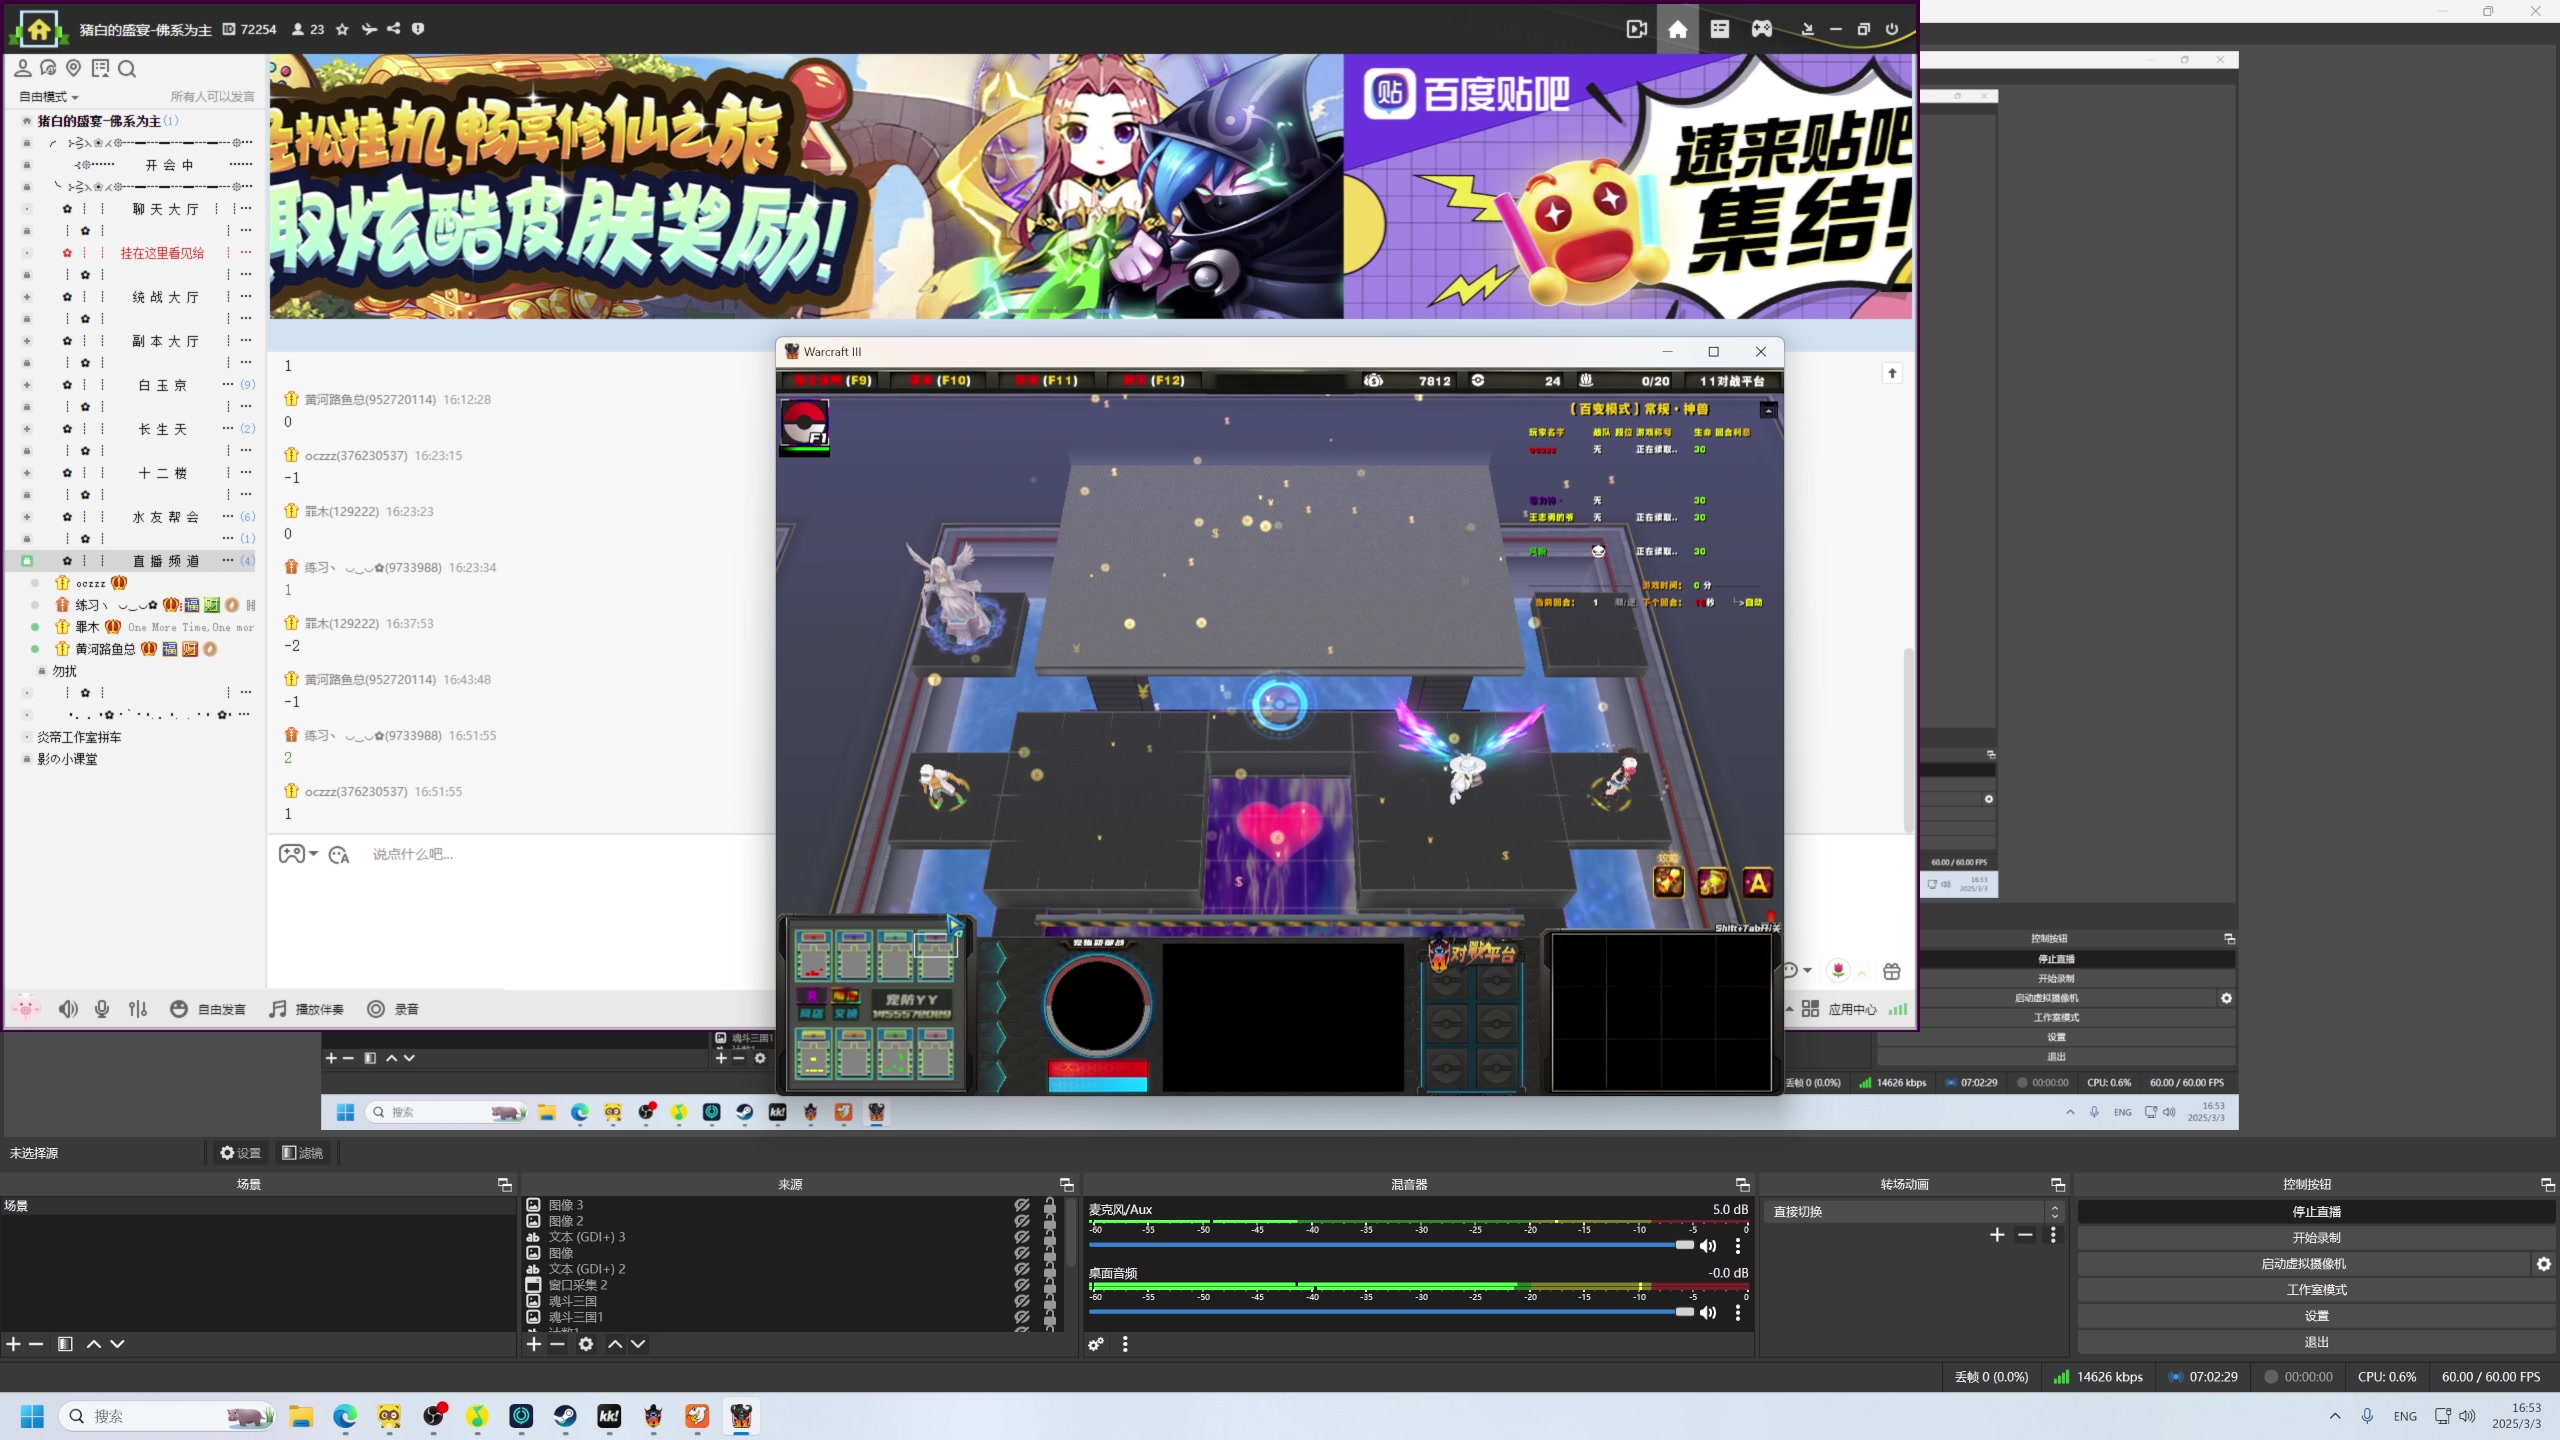Click the YY channel share icon
The image size is (2560, 1440).
(394, 29)
